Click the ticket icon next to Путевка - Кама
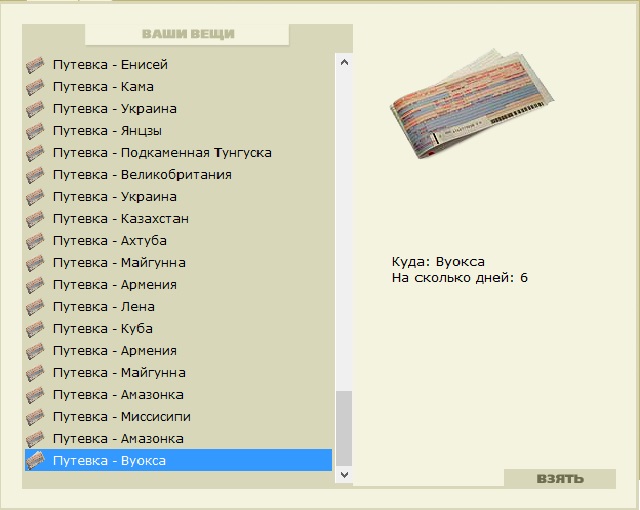The height and width of the screenshot is (510, 640). (35, 87)
